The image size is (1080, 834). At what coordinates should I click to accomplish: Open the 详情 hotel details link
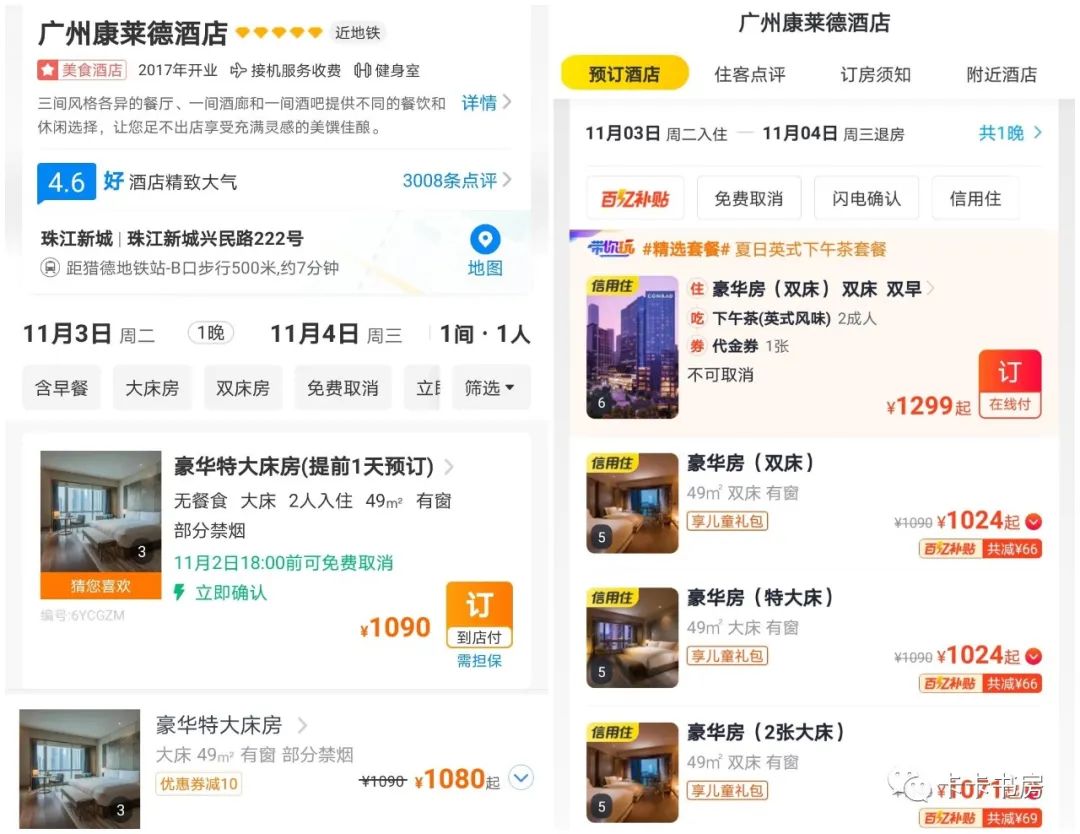click(x=486, y=103)
